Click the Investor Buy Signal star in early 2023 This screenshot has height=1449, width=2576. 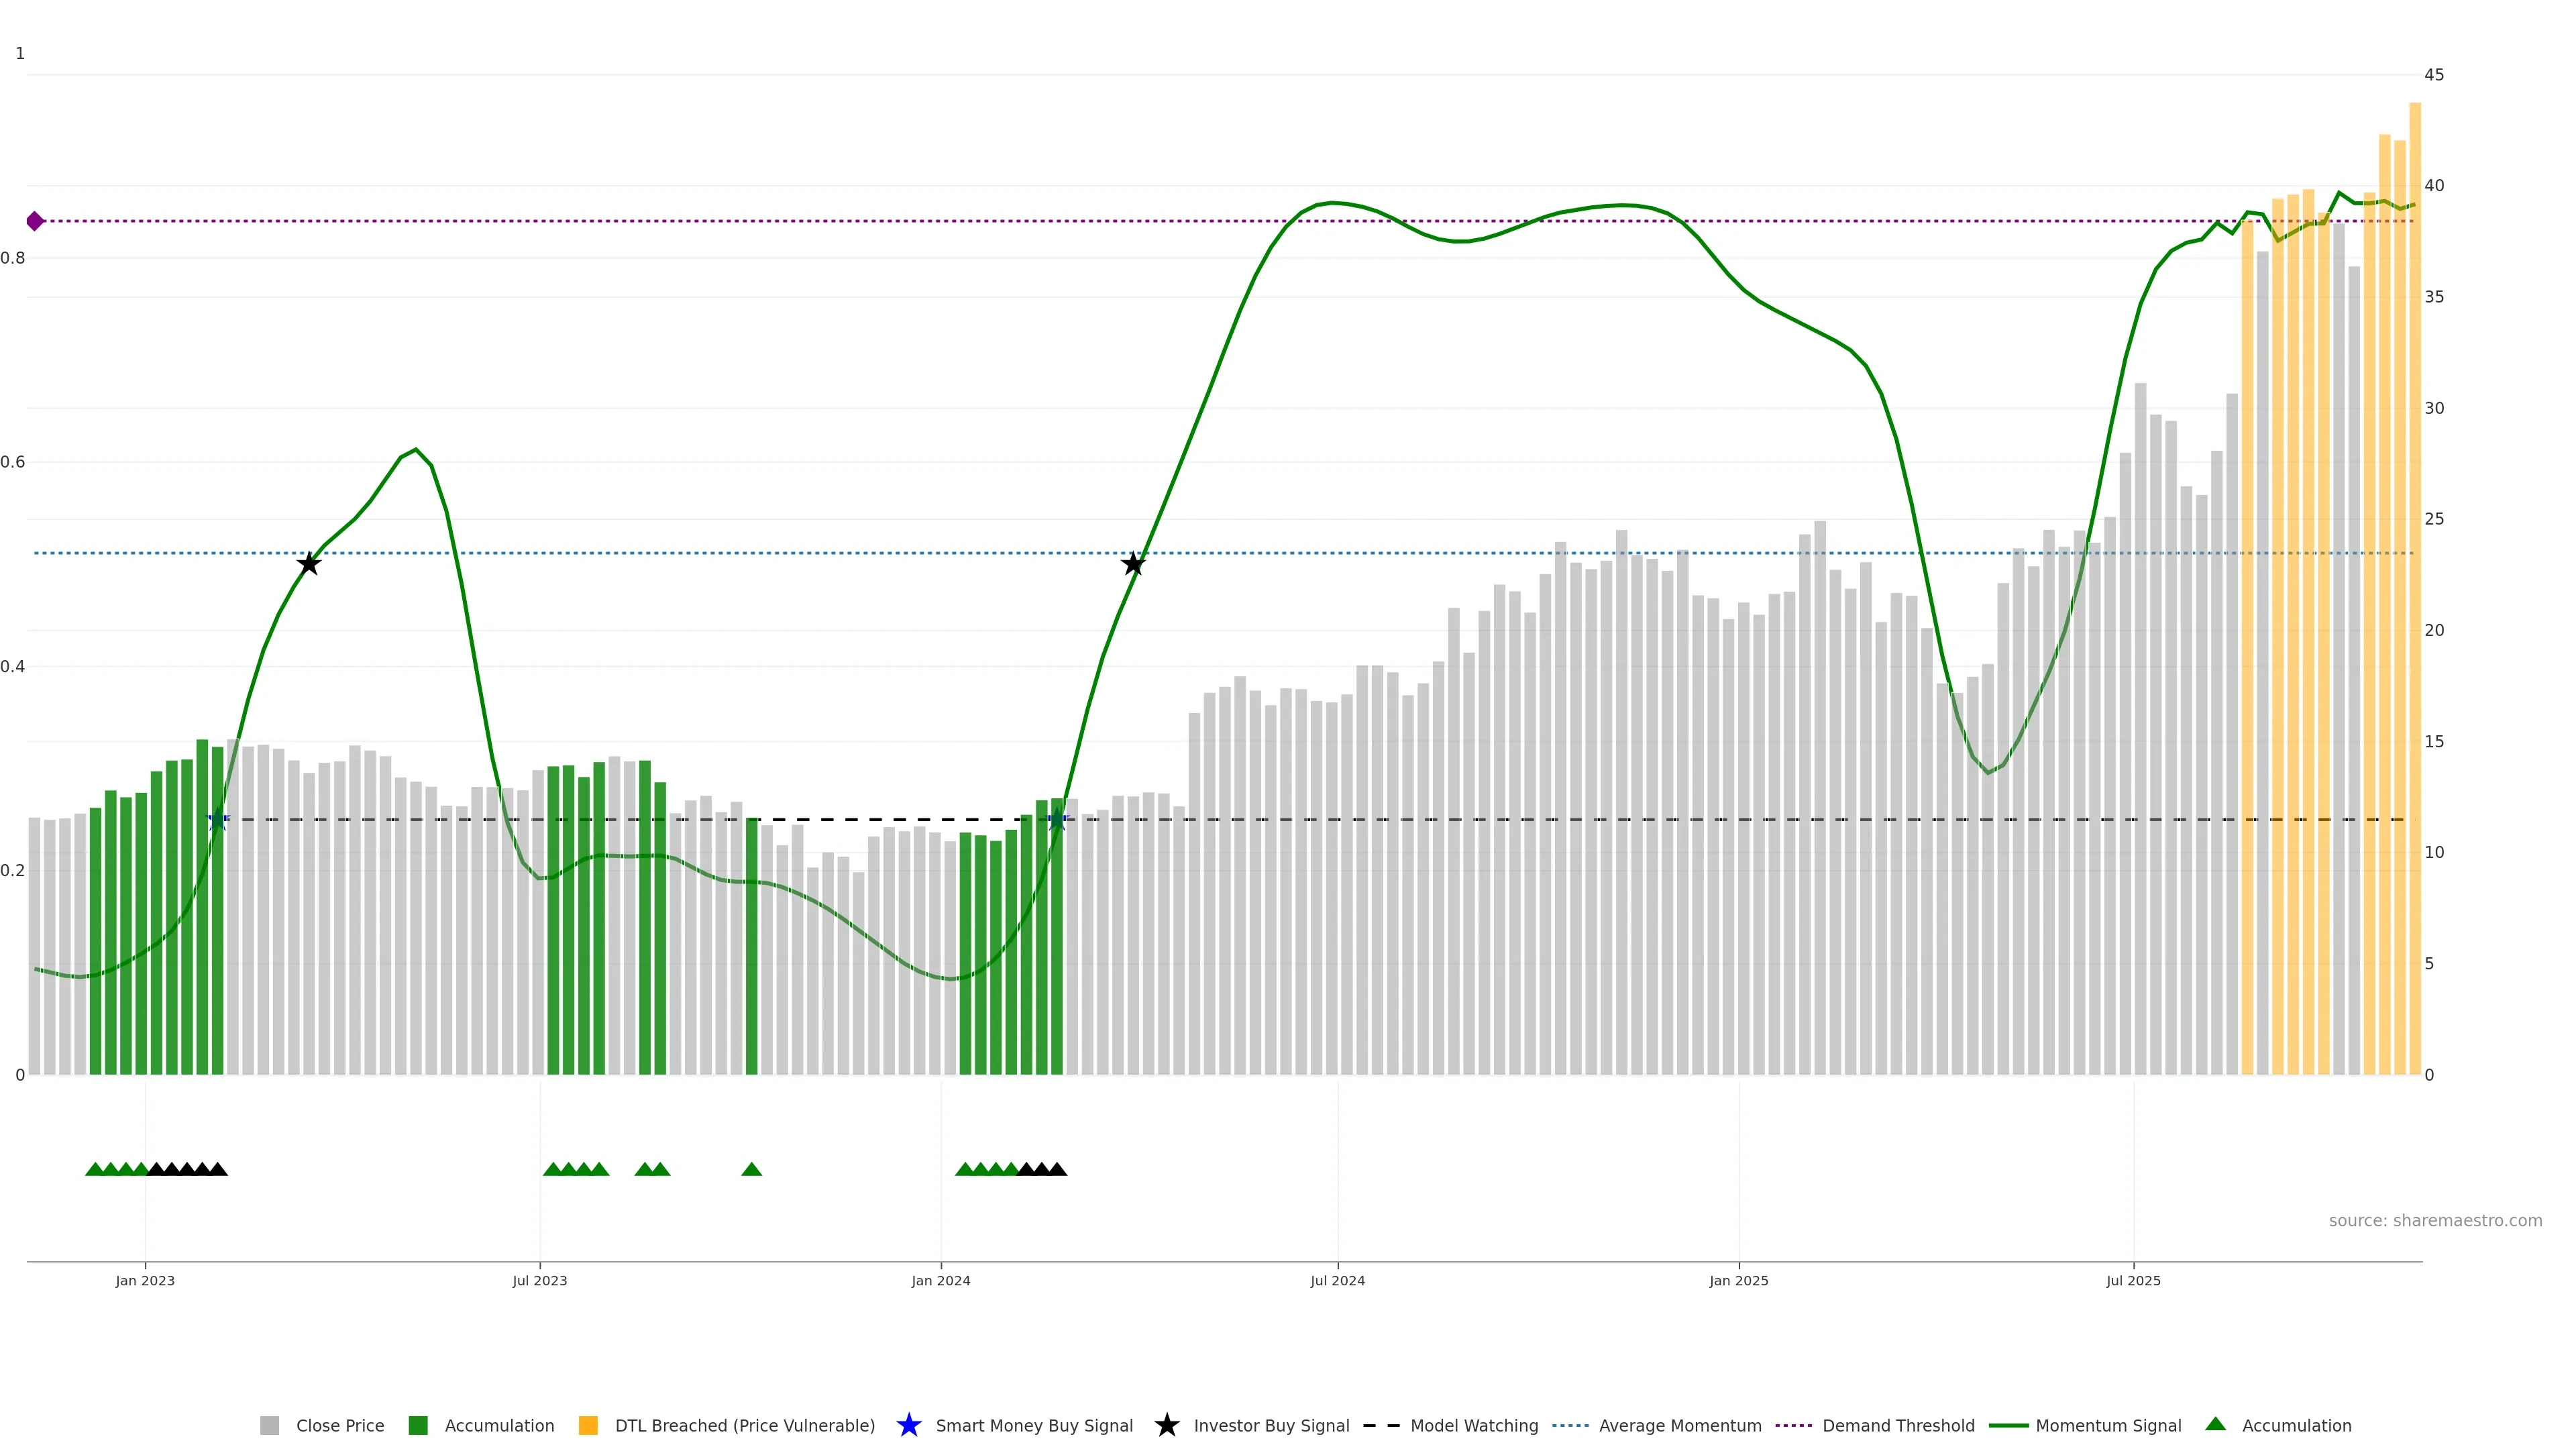click(309, 564)
